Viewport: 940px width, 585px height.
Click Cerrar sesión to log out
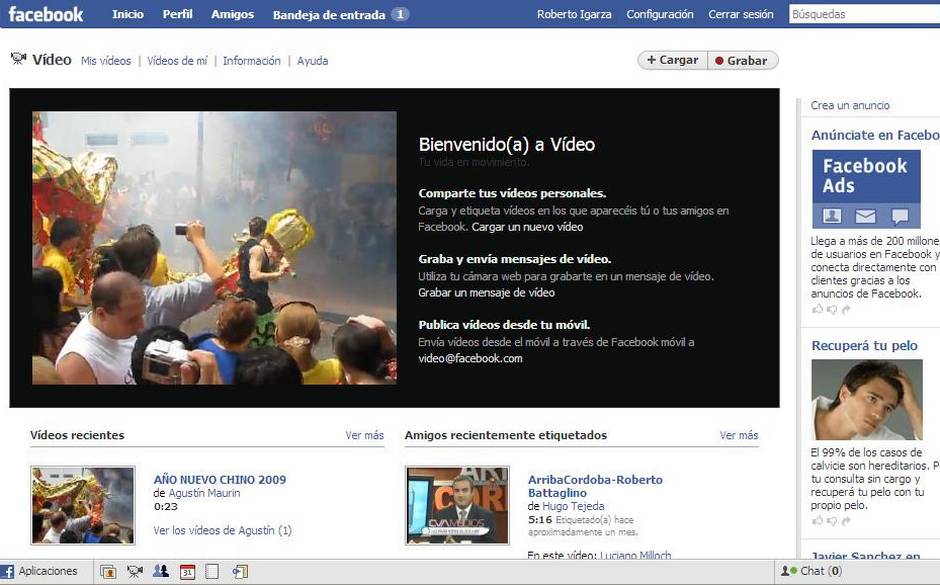pos(741,14)
